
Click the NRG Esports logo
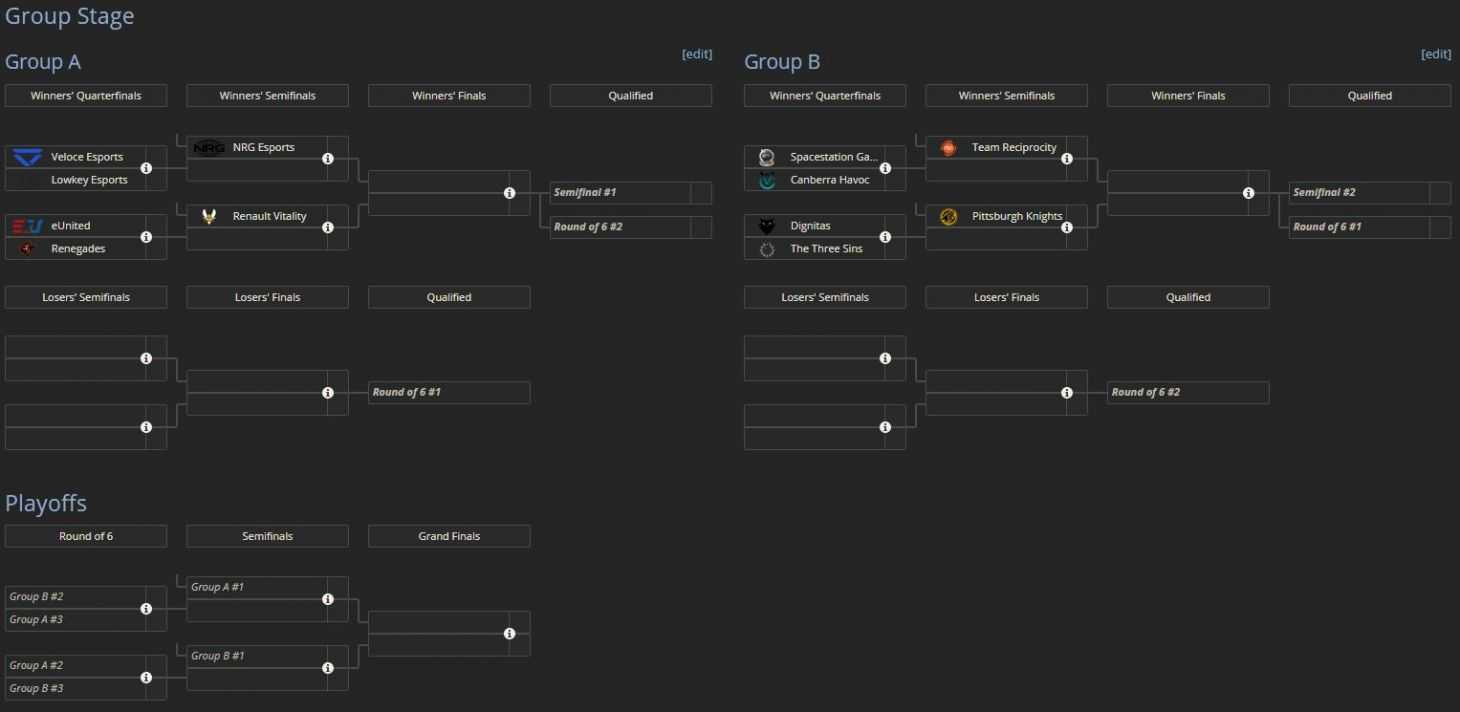[209, 148]
